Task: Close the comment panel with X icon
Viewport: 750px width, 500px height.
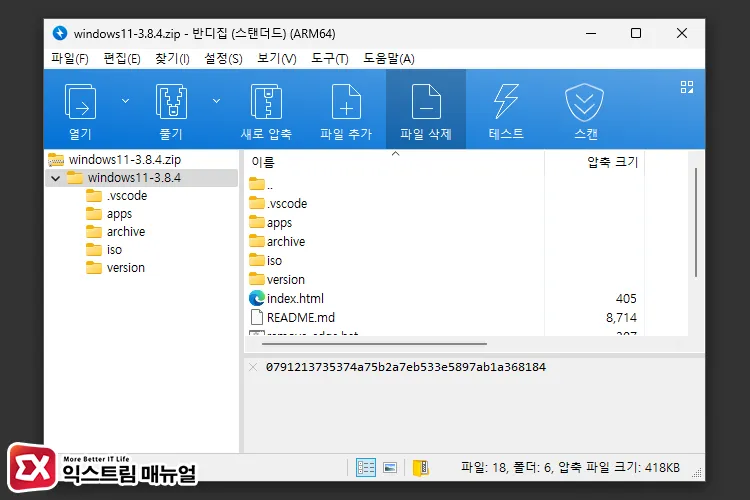Action: [253, 367]
